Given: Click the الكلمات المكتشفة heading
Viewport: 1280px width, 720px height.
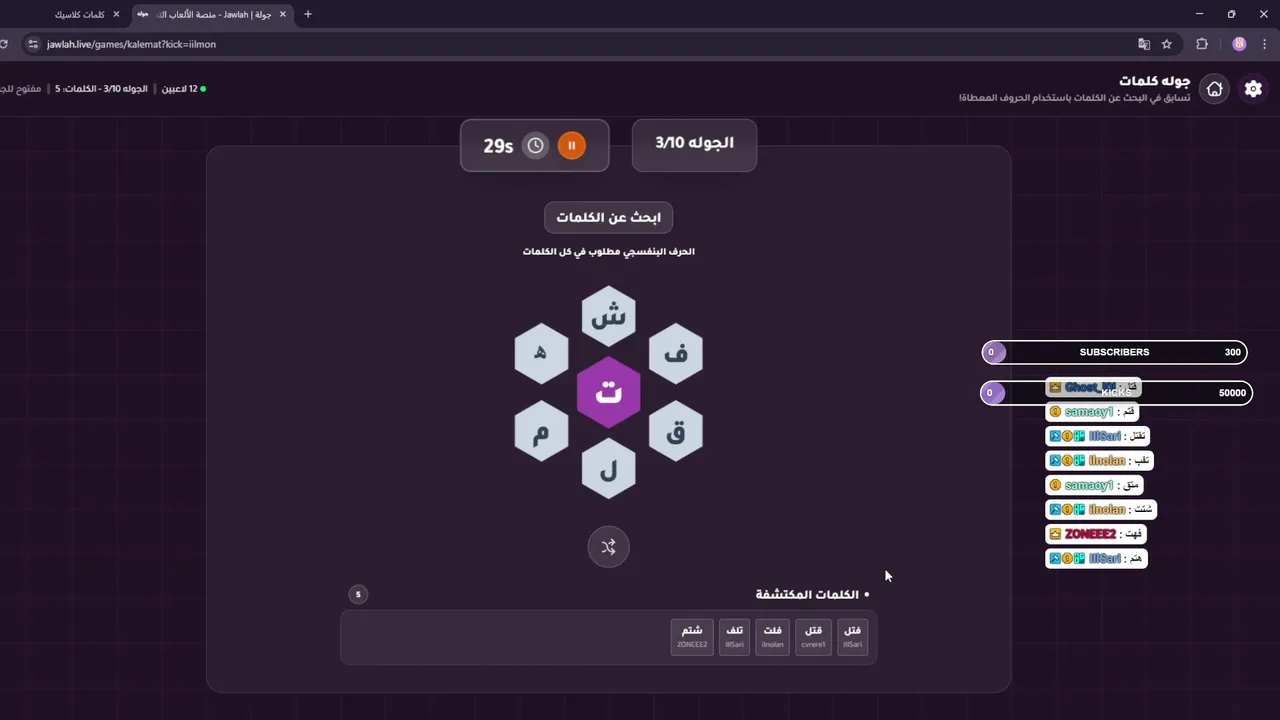Looking at the screenshot, I should click(x=807, y=595).
